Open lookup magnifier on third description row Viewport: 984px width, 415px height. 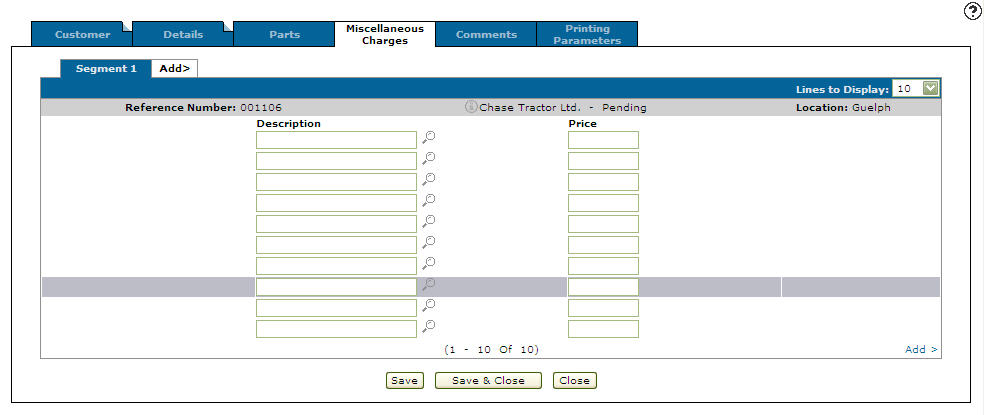428,180
